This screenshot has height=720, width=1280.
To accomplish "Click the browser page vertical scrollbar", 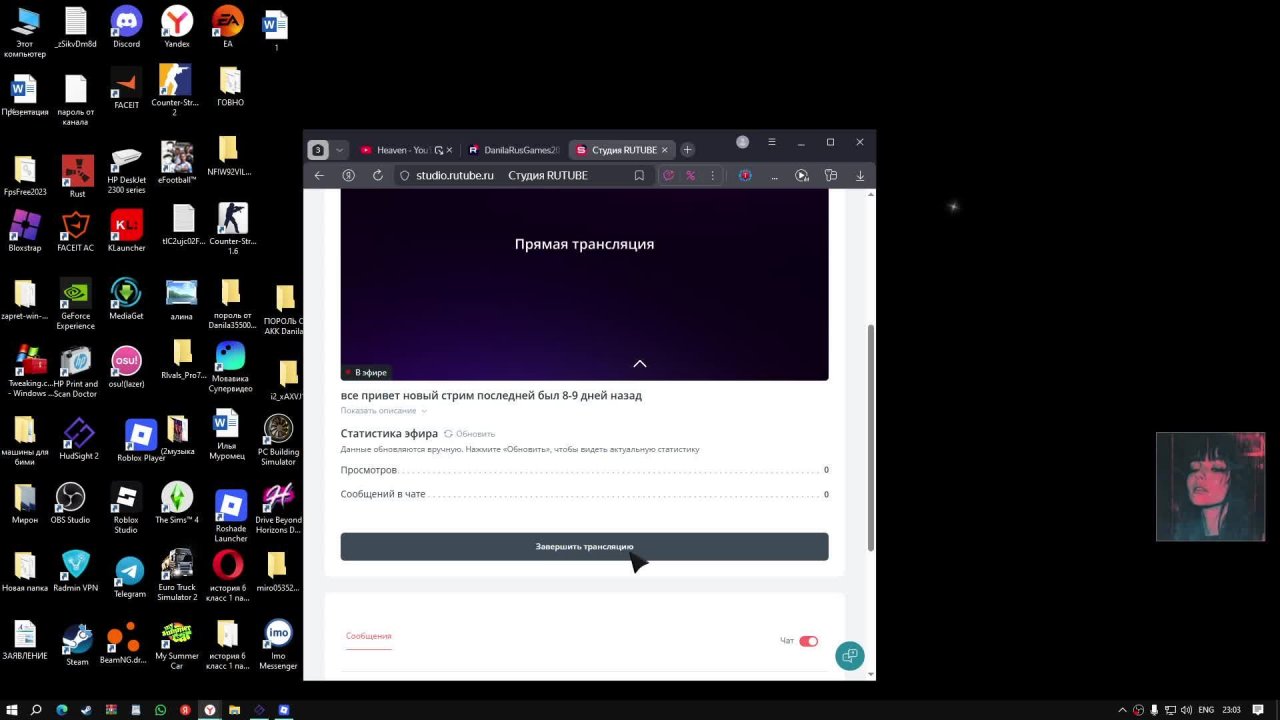I will 870,437.
